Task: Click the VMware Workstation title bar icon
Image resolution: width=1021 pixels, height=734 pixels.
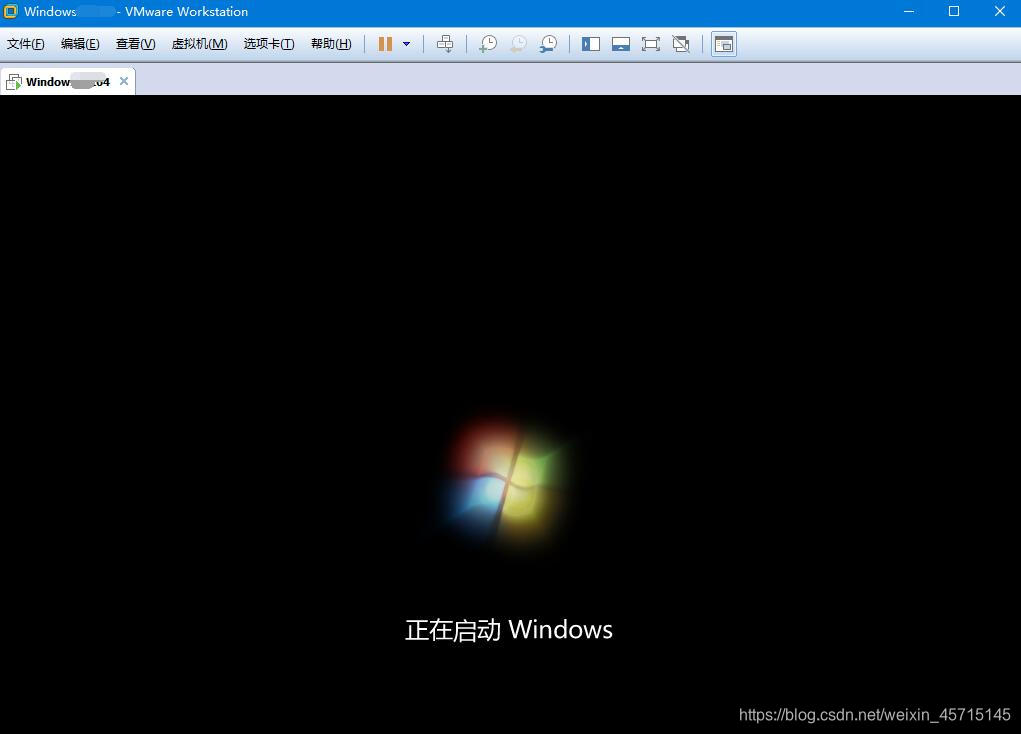Action: pyautogui.click(x=10, y=11)
